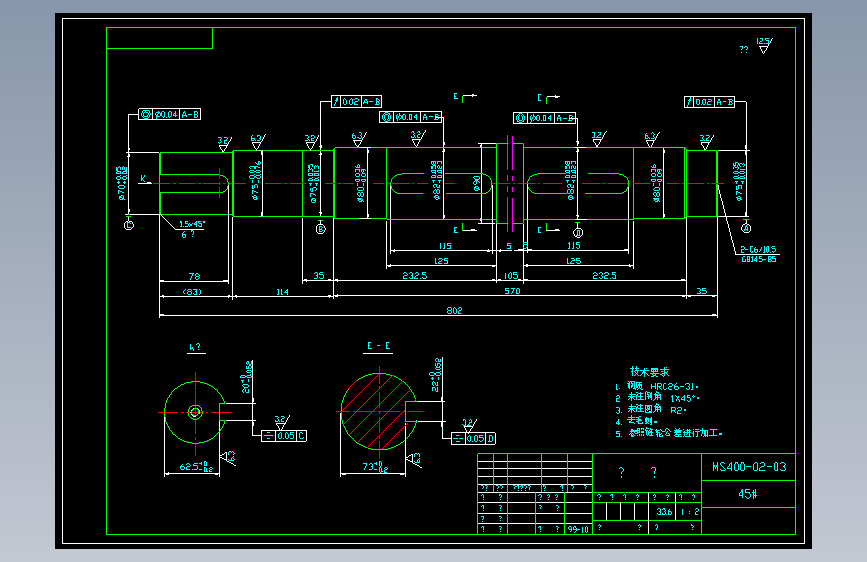
Task: Click the (83) reference dimension
Action: 192,292
